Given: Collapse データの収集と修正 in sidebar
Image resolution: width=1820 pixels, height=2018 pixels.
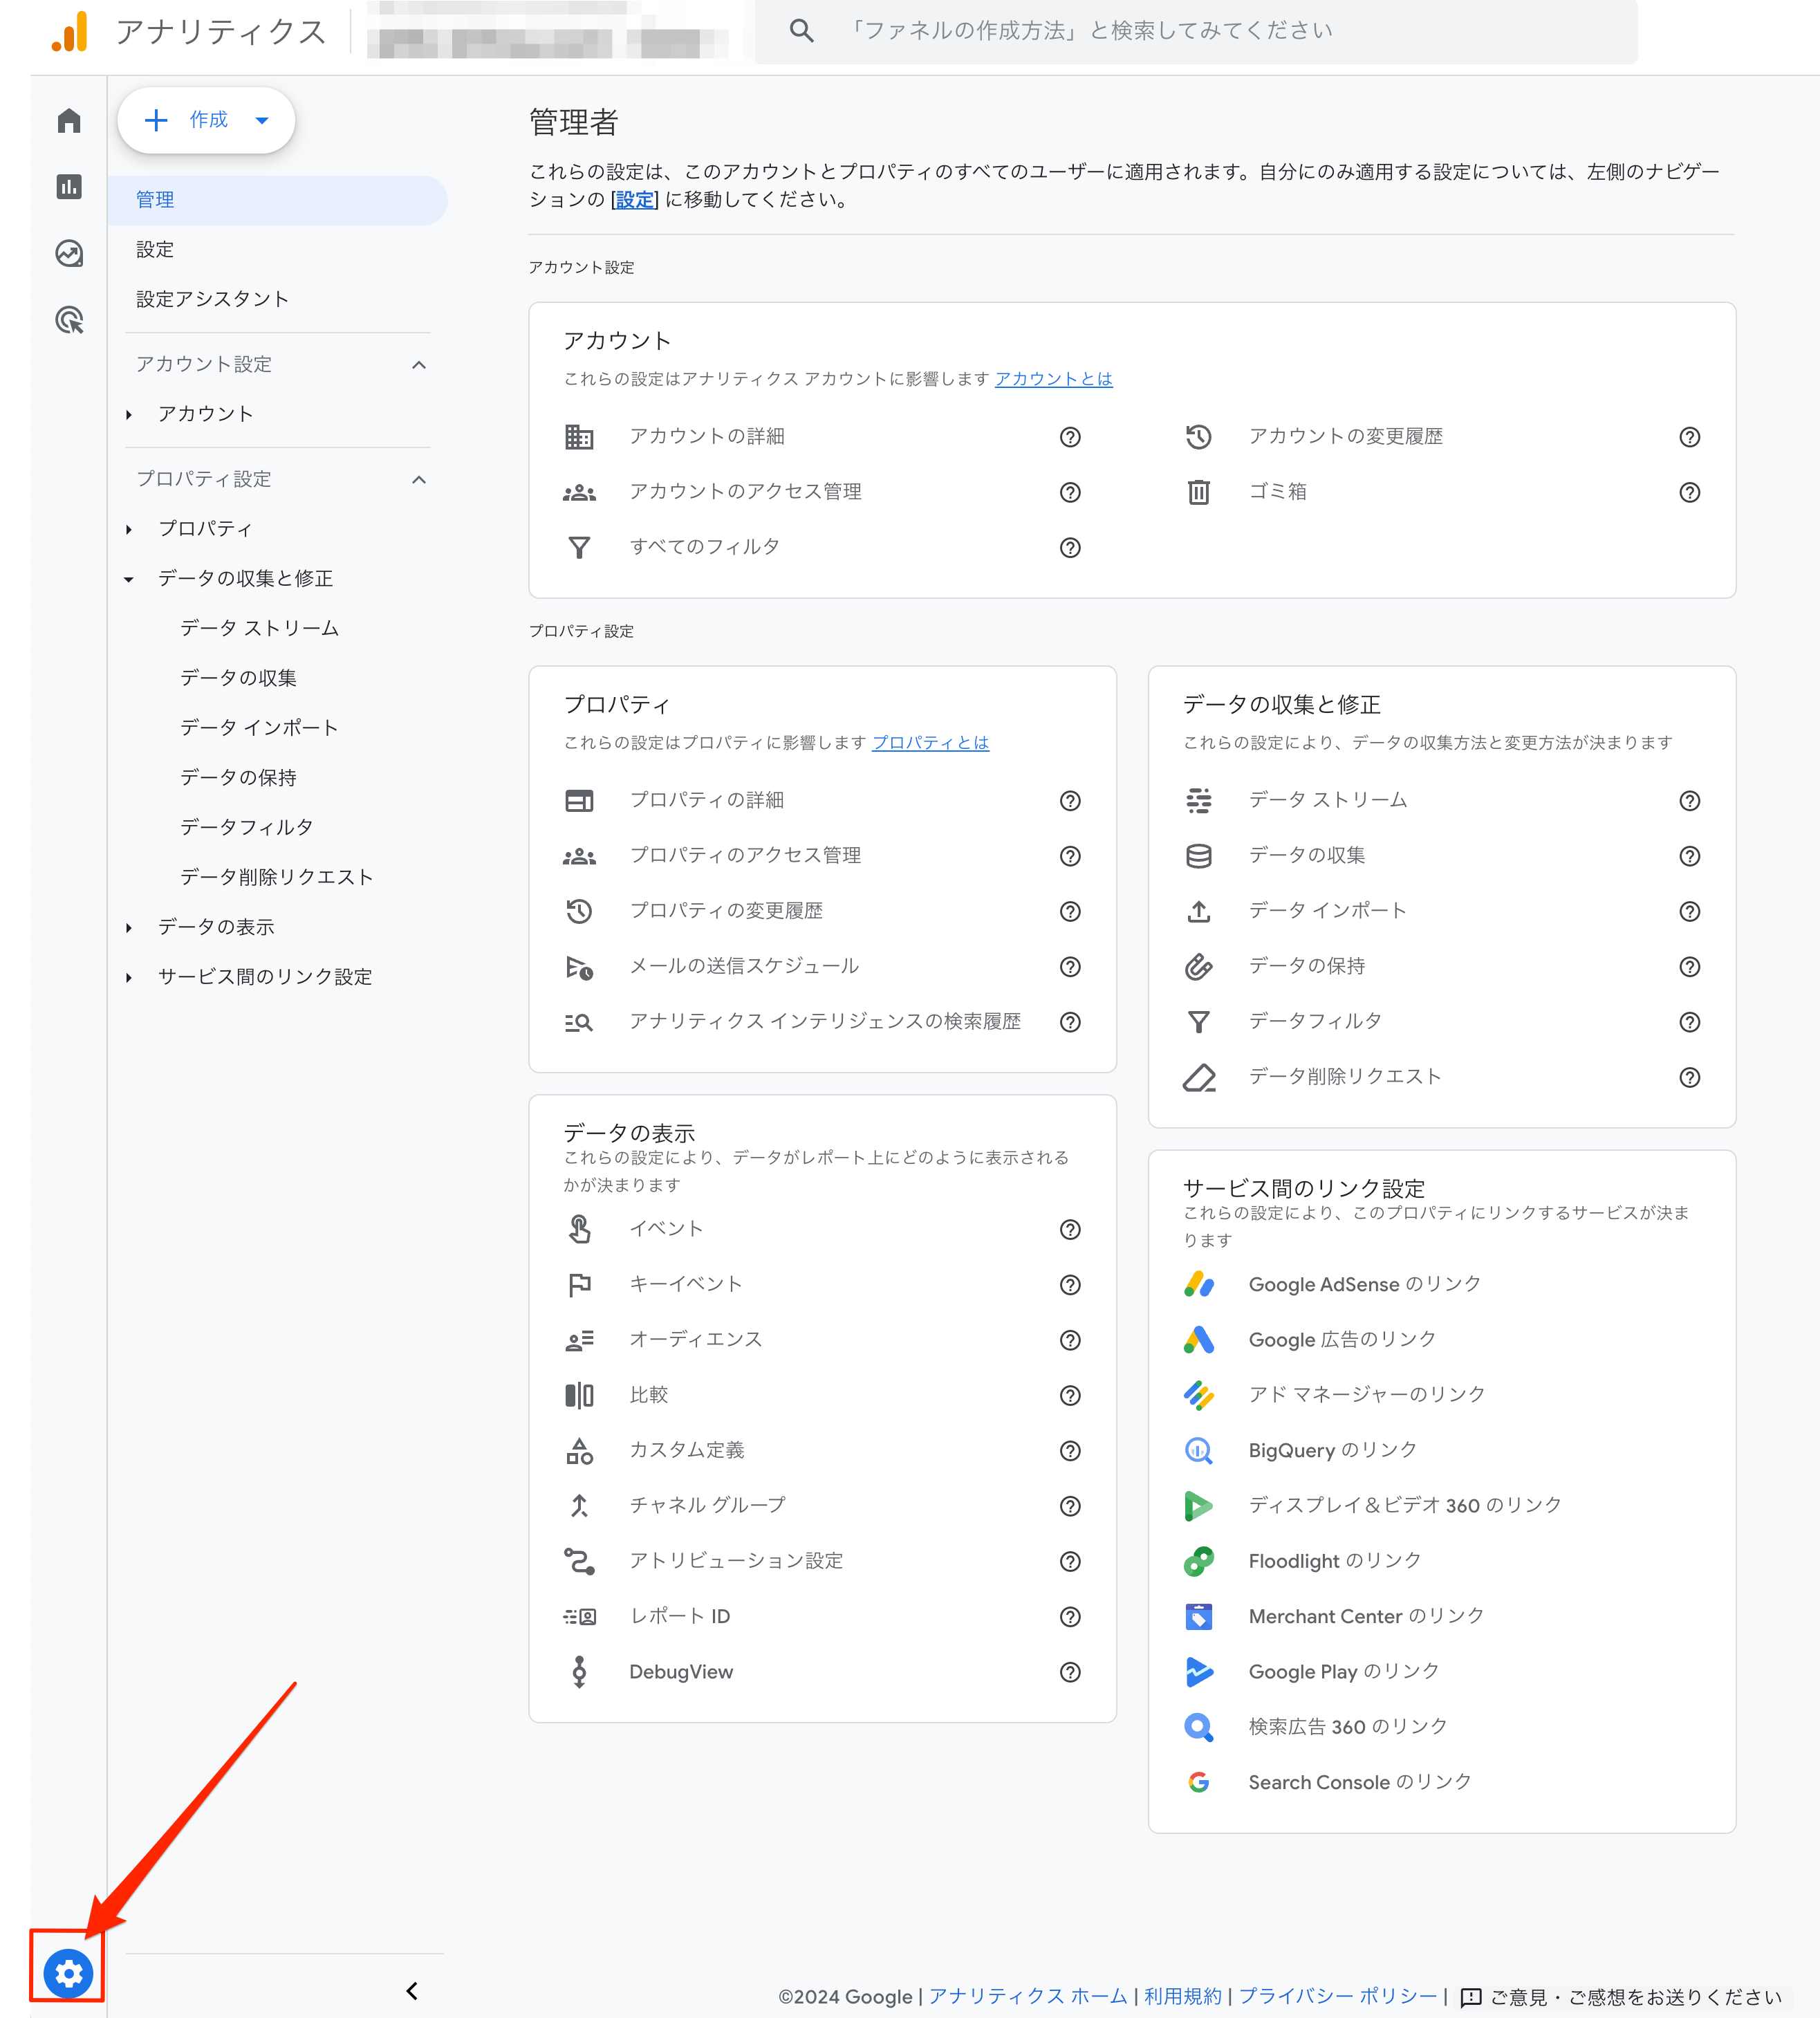Looking at the screenshot, I should (x=129, y=580).
